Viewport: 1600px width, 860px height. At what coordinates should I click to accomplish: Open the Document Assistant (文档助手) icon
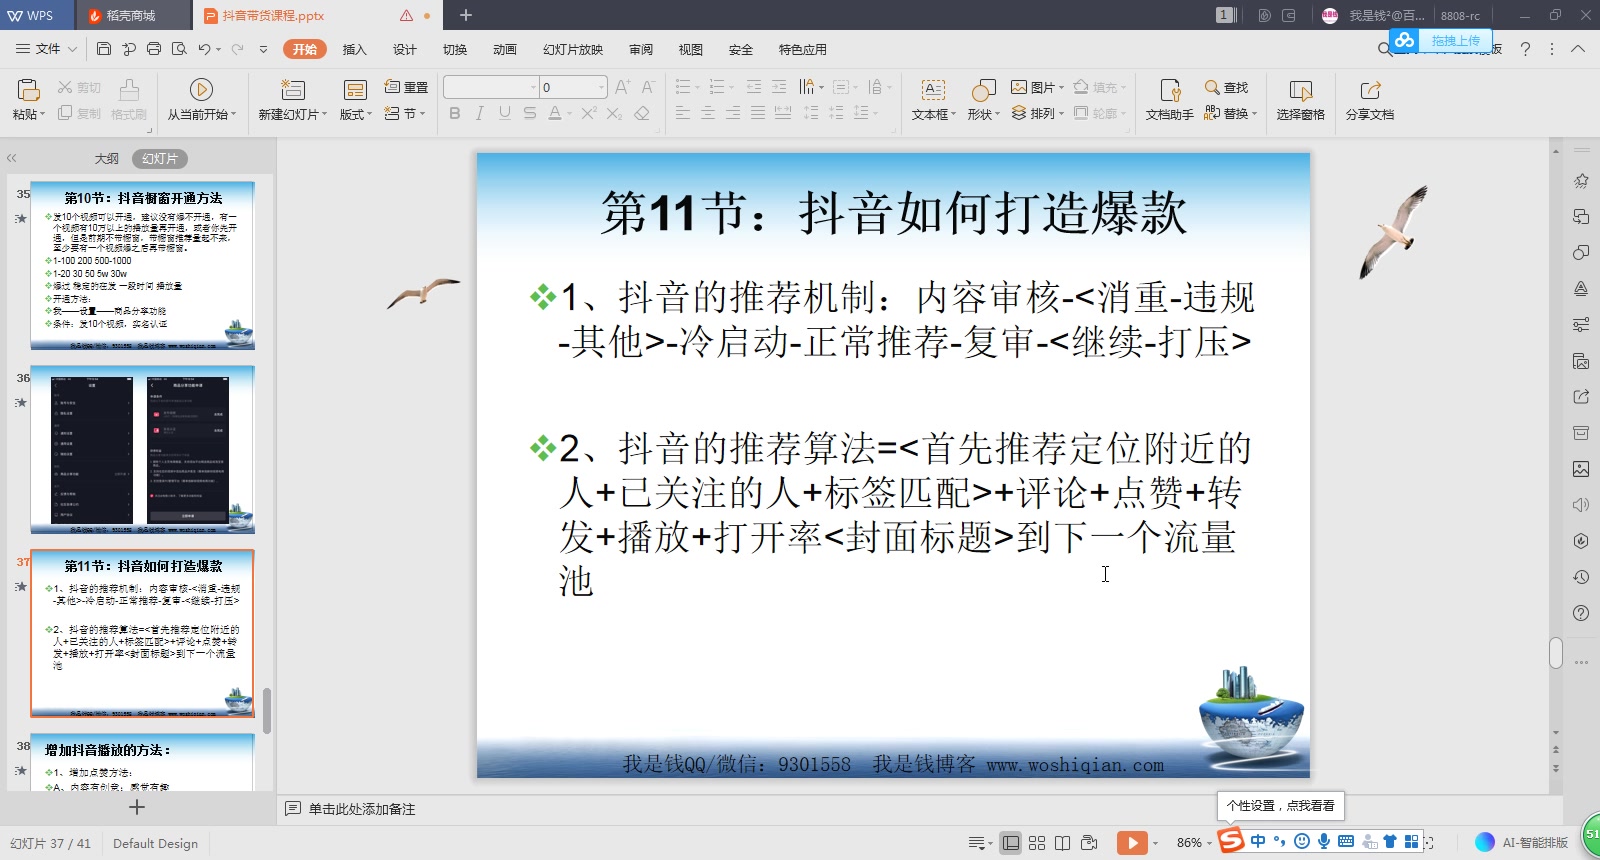tap(1170, 90)
